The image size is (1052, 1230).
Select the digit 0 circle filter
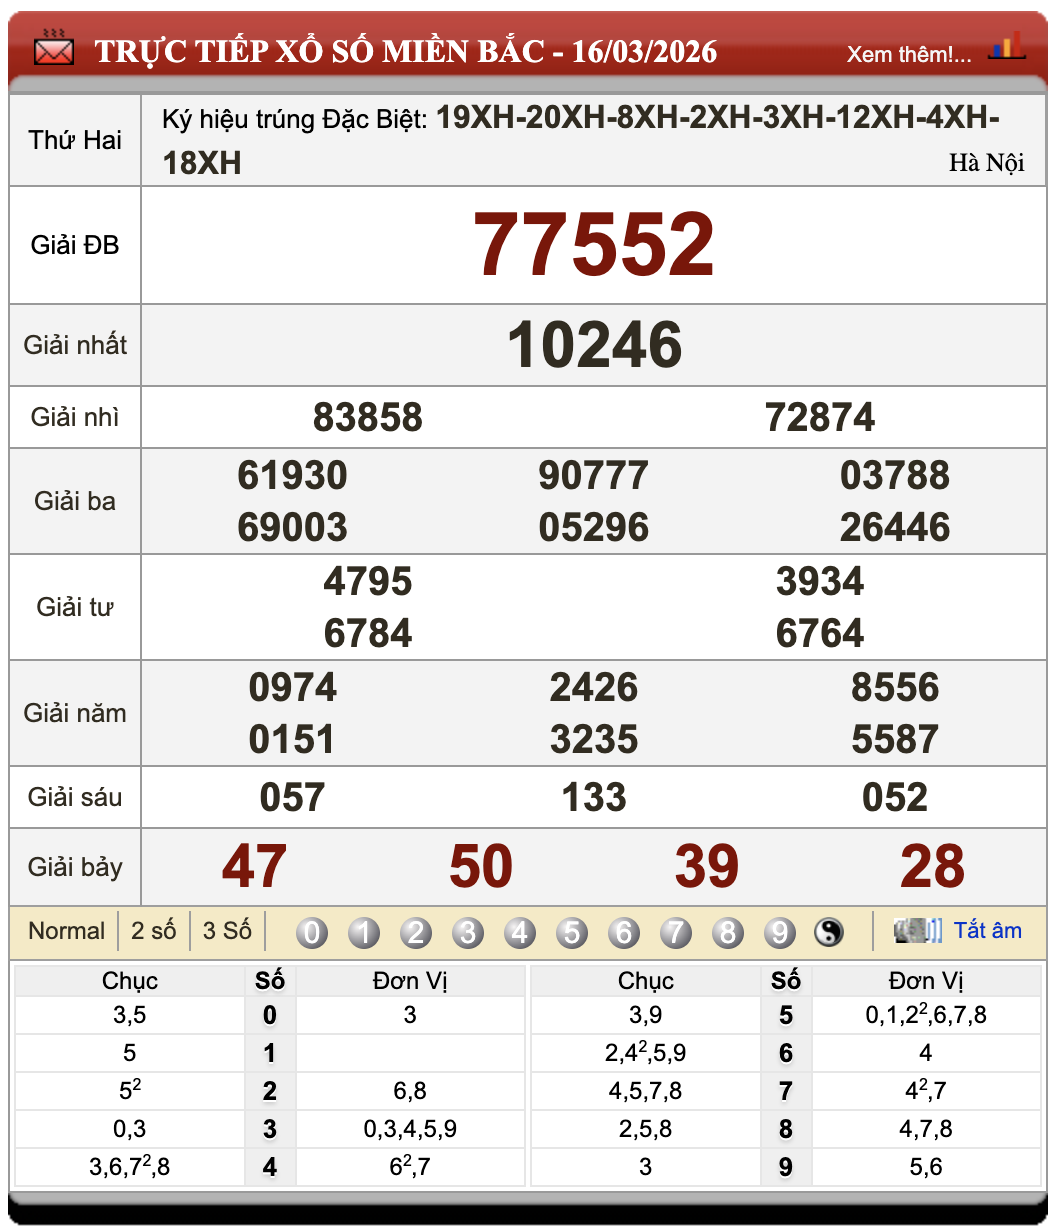tap(312, 933)
